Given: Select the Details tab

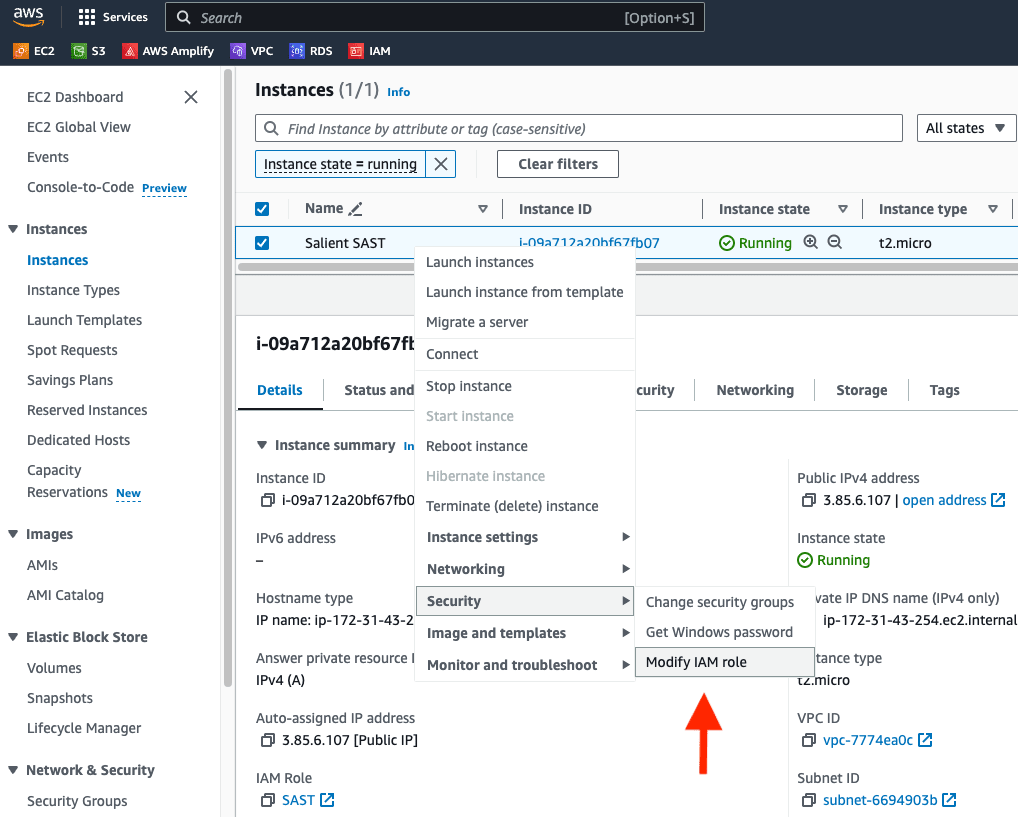Looking at the screenshot, I should 280,390.
